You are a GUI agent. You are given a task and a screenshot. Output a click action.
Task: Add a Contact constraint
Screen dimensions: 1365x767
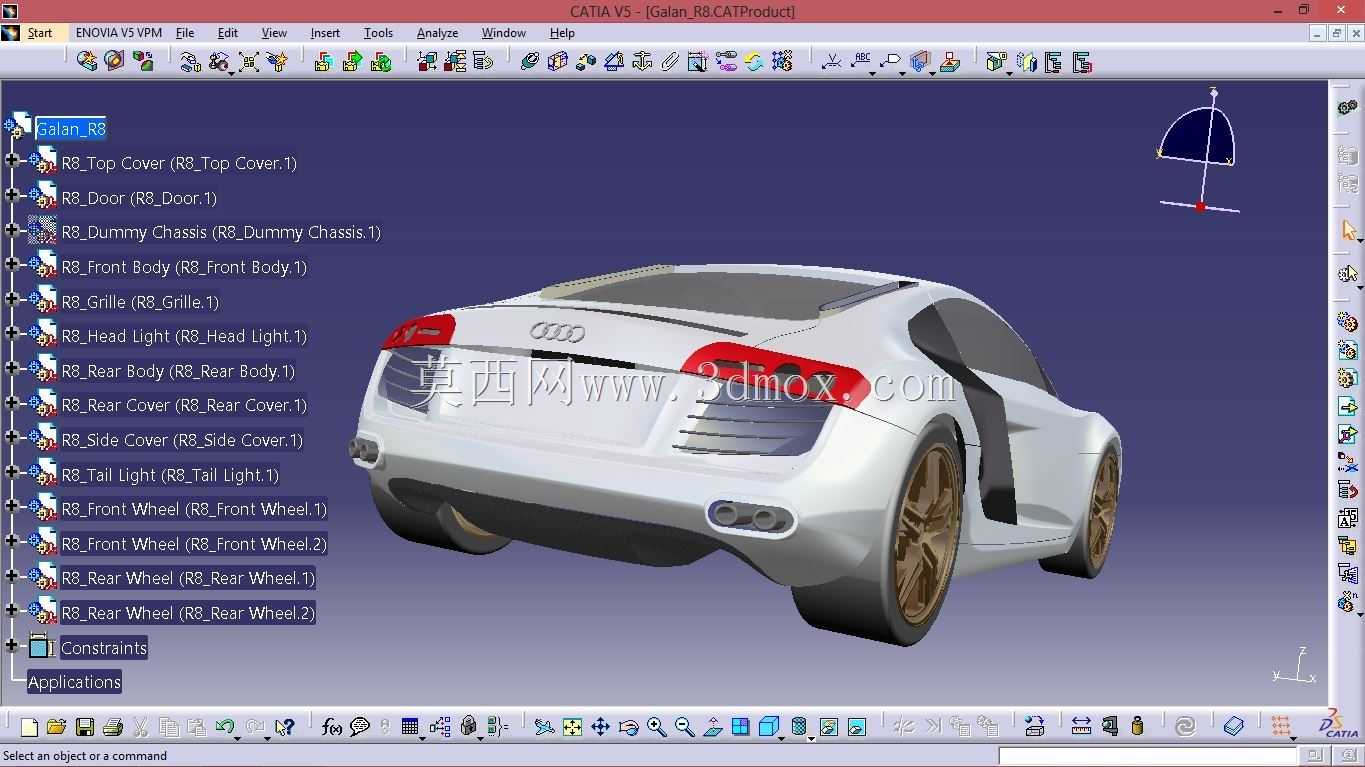pyautogui.click(x=558, y=62)
